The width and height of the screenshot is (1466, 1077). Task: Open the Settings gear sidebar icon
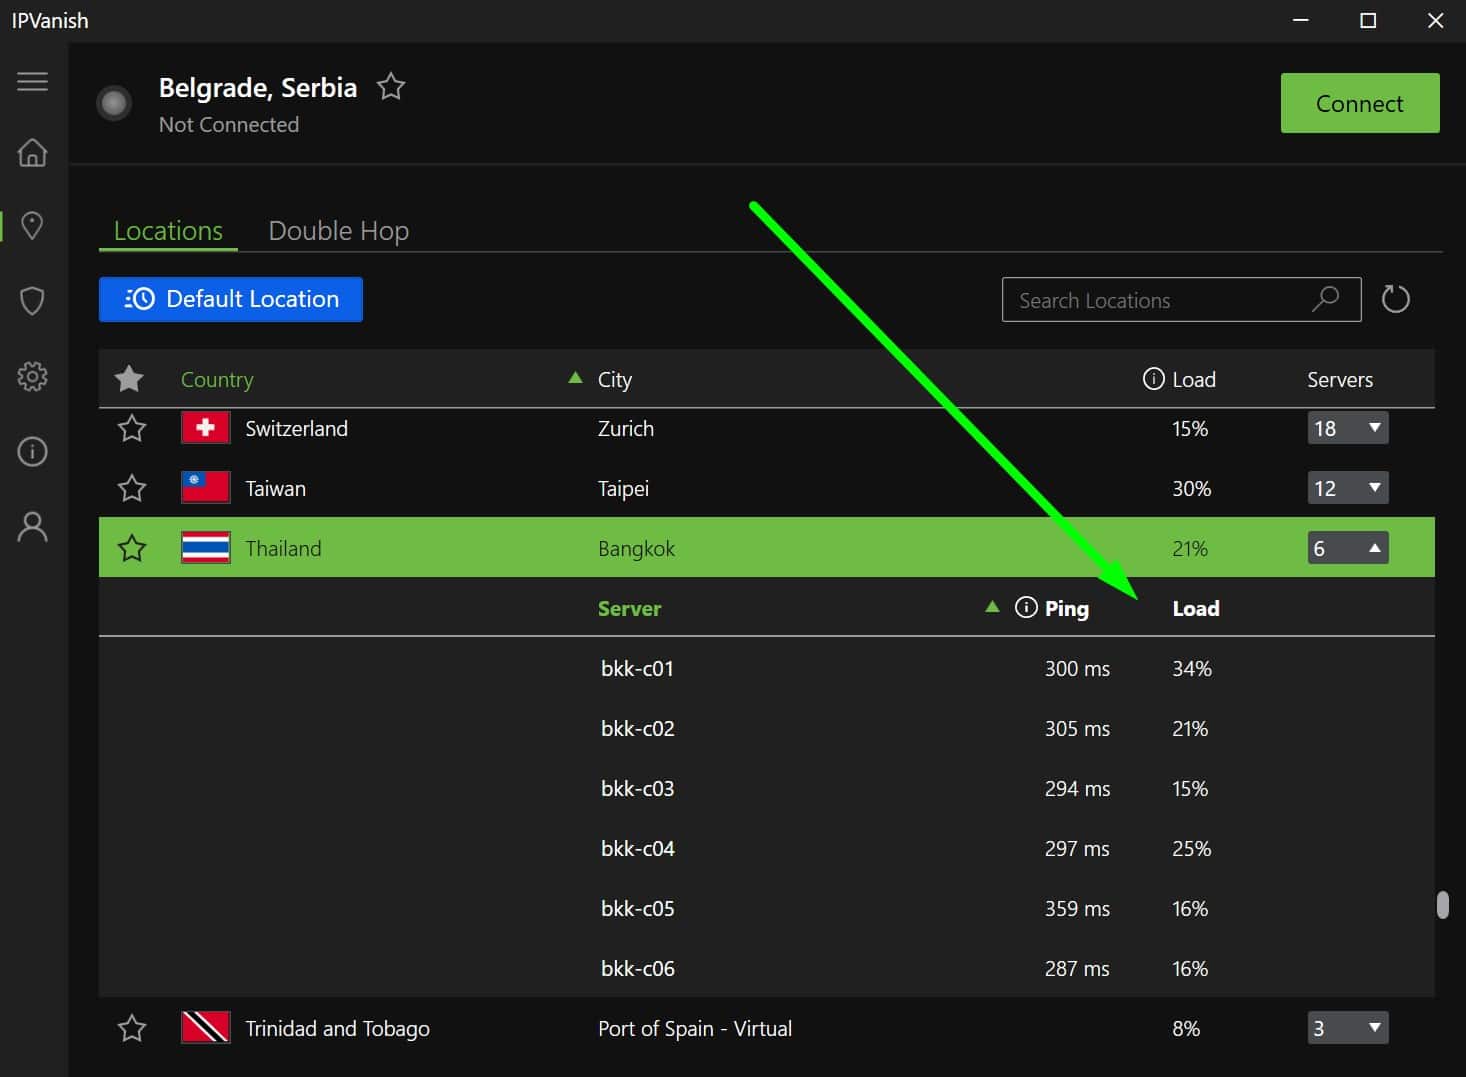pos(32,376)
